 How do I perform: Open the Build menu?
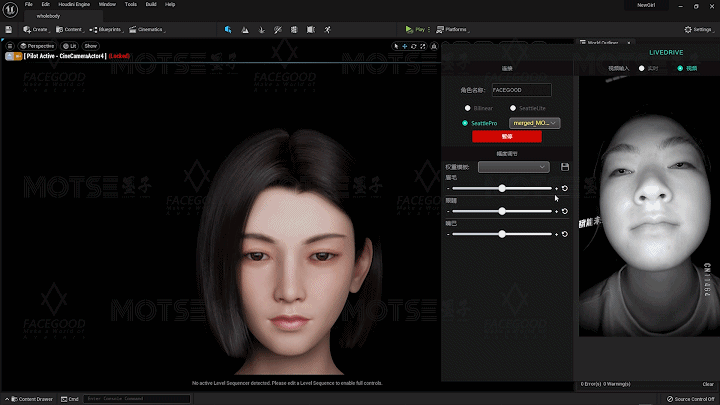pos(151,4)
